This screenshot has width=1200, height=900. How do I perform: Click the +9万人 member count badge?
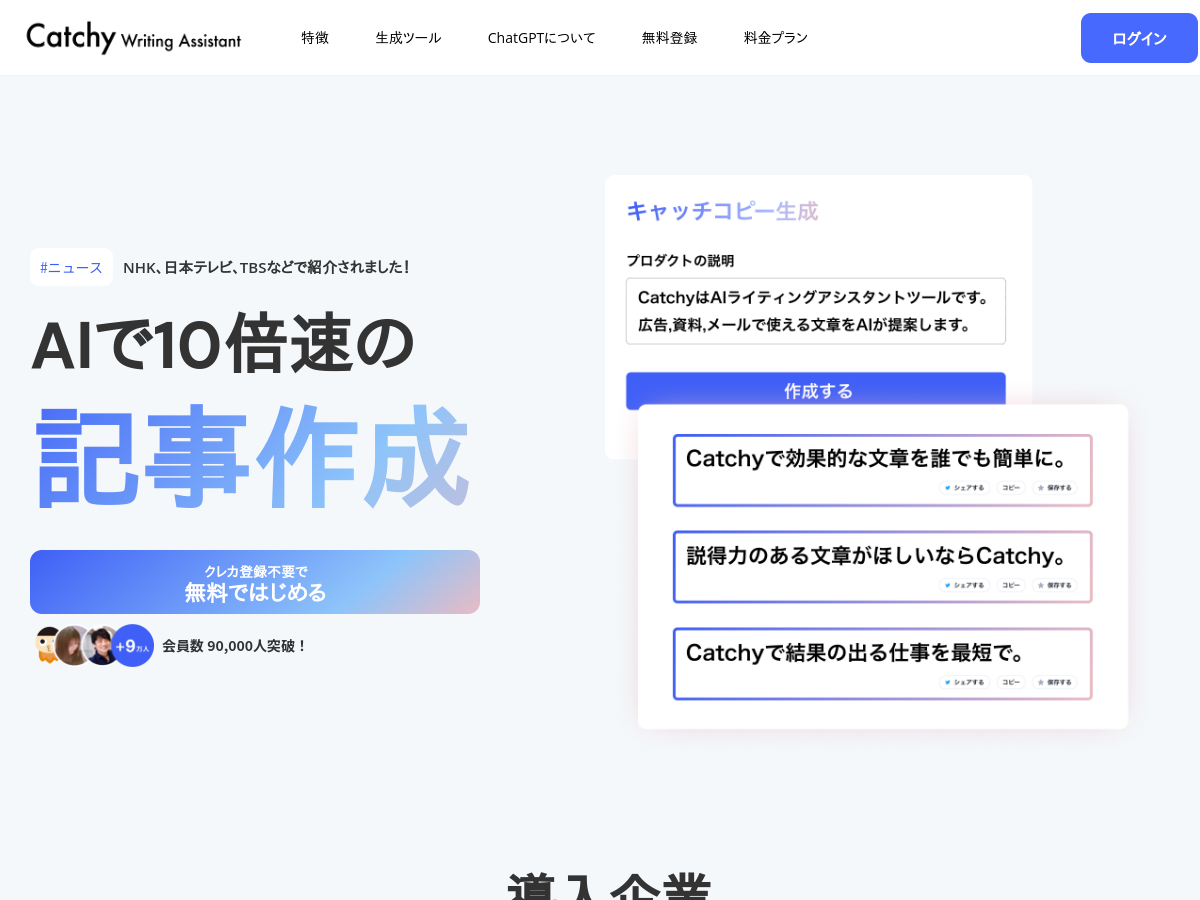(x=132, y=646)
